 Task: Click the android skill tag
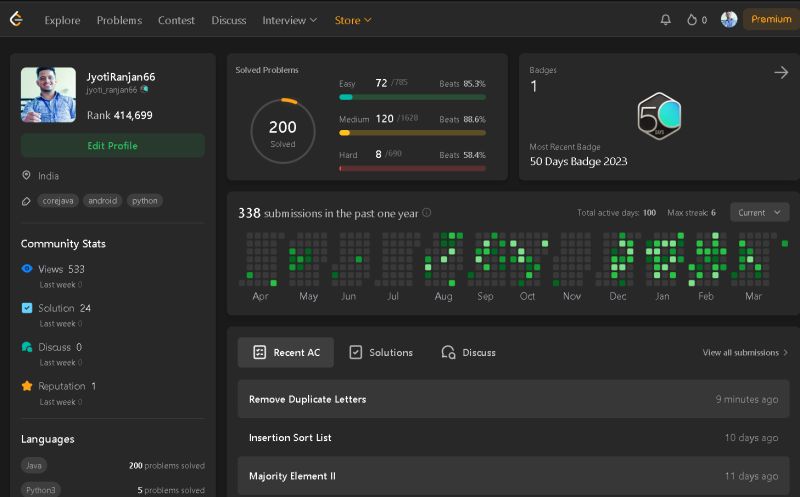pyautogui.click(x=103, y=201)
